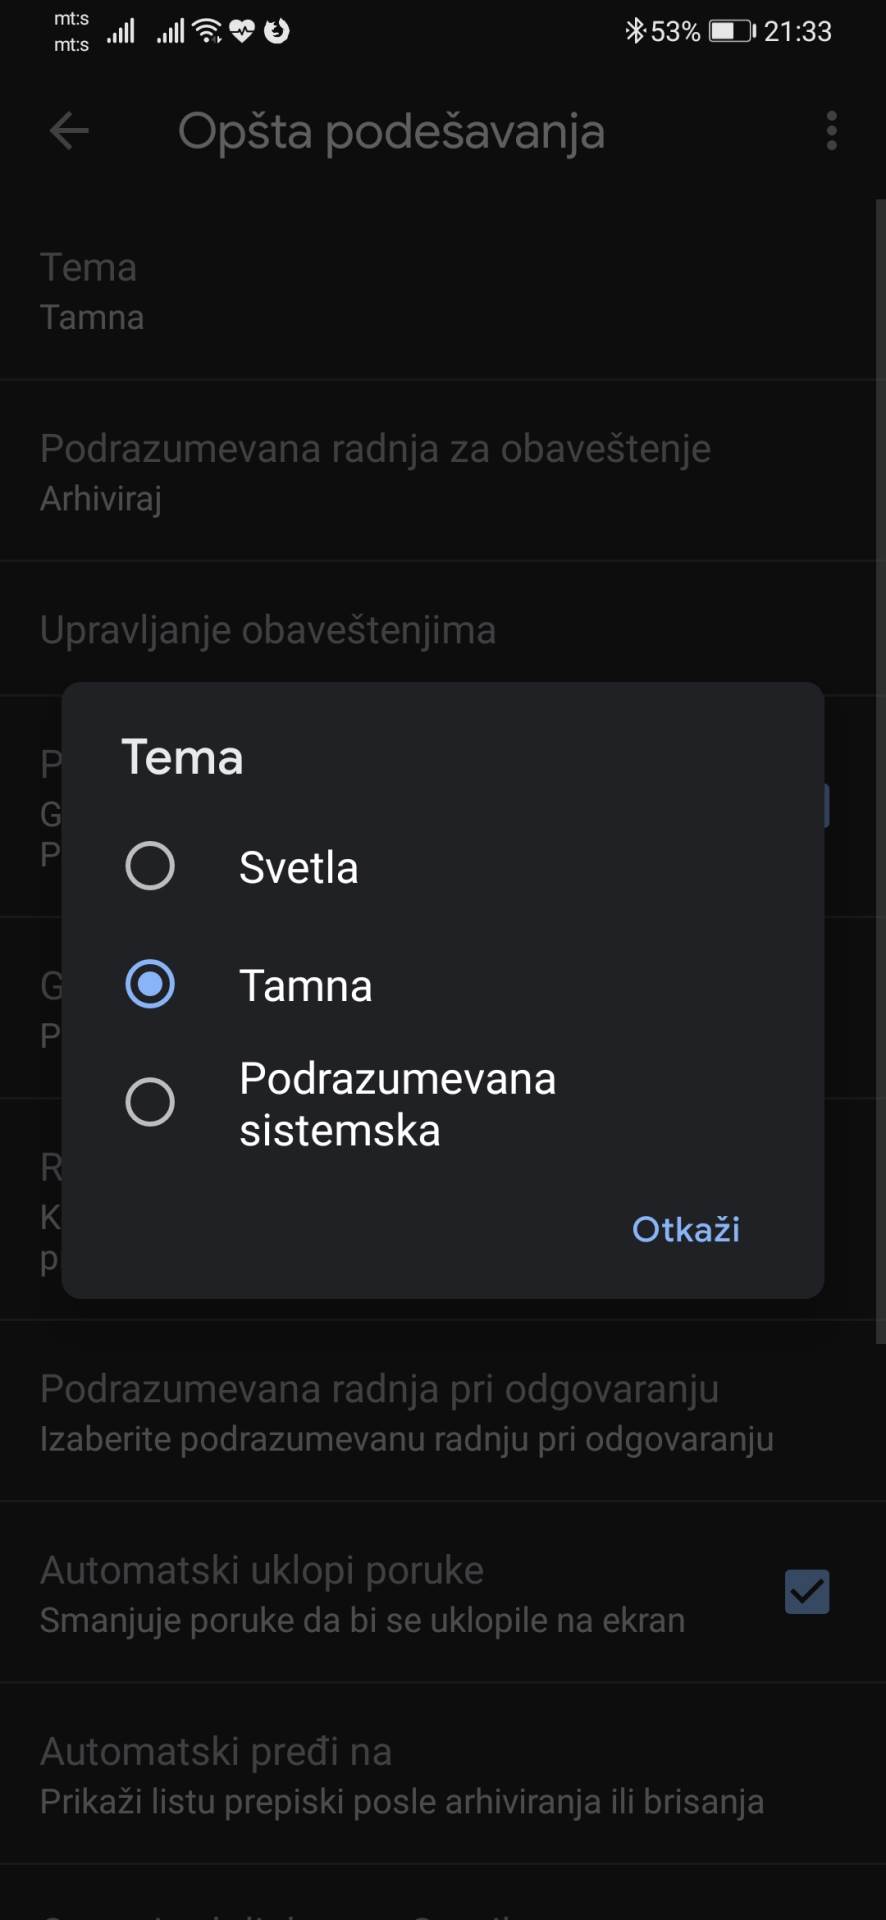The height and width of the screenshot is (1920, 886).
Task: Tap the Firefox icon in the status bar
Action: [x=277, y=31]
